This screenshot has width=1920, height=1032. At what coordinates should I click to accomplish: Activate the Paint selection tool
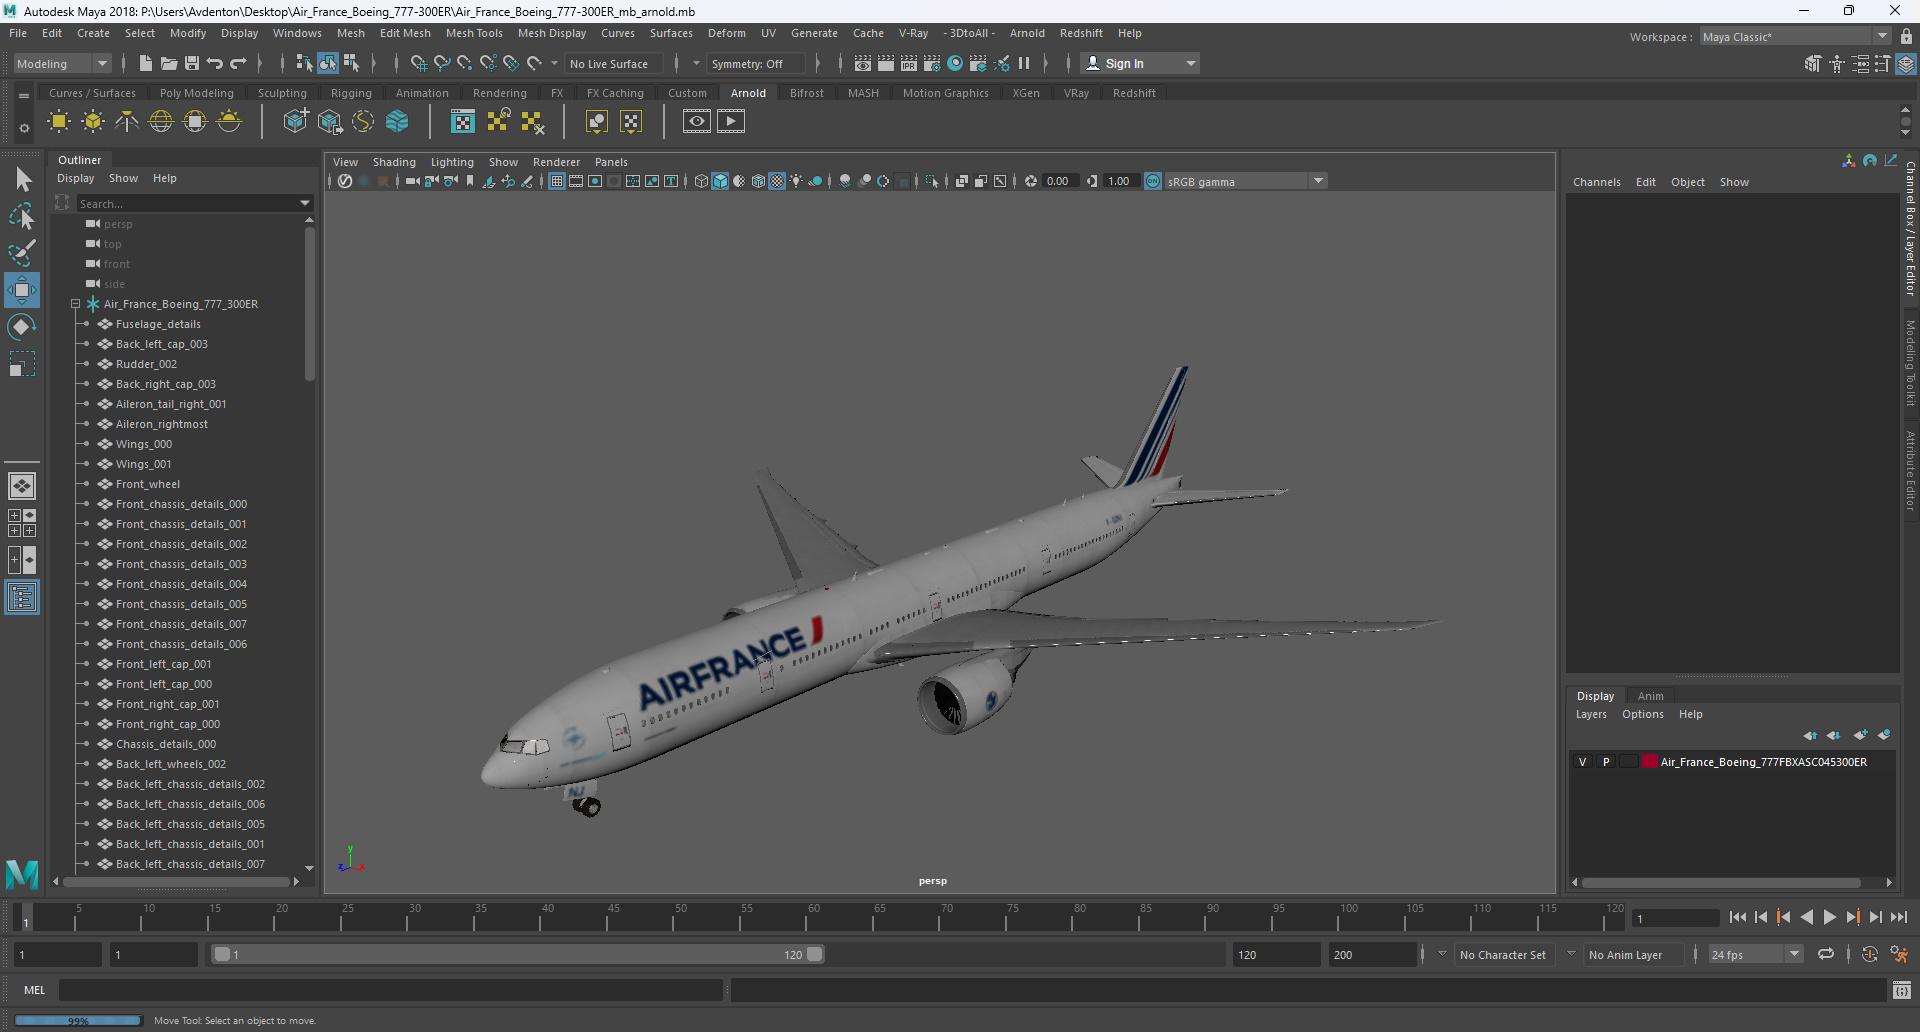point(22,253)
